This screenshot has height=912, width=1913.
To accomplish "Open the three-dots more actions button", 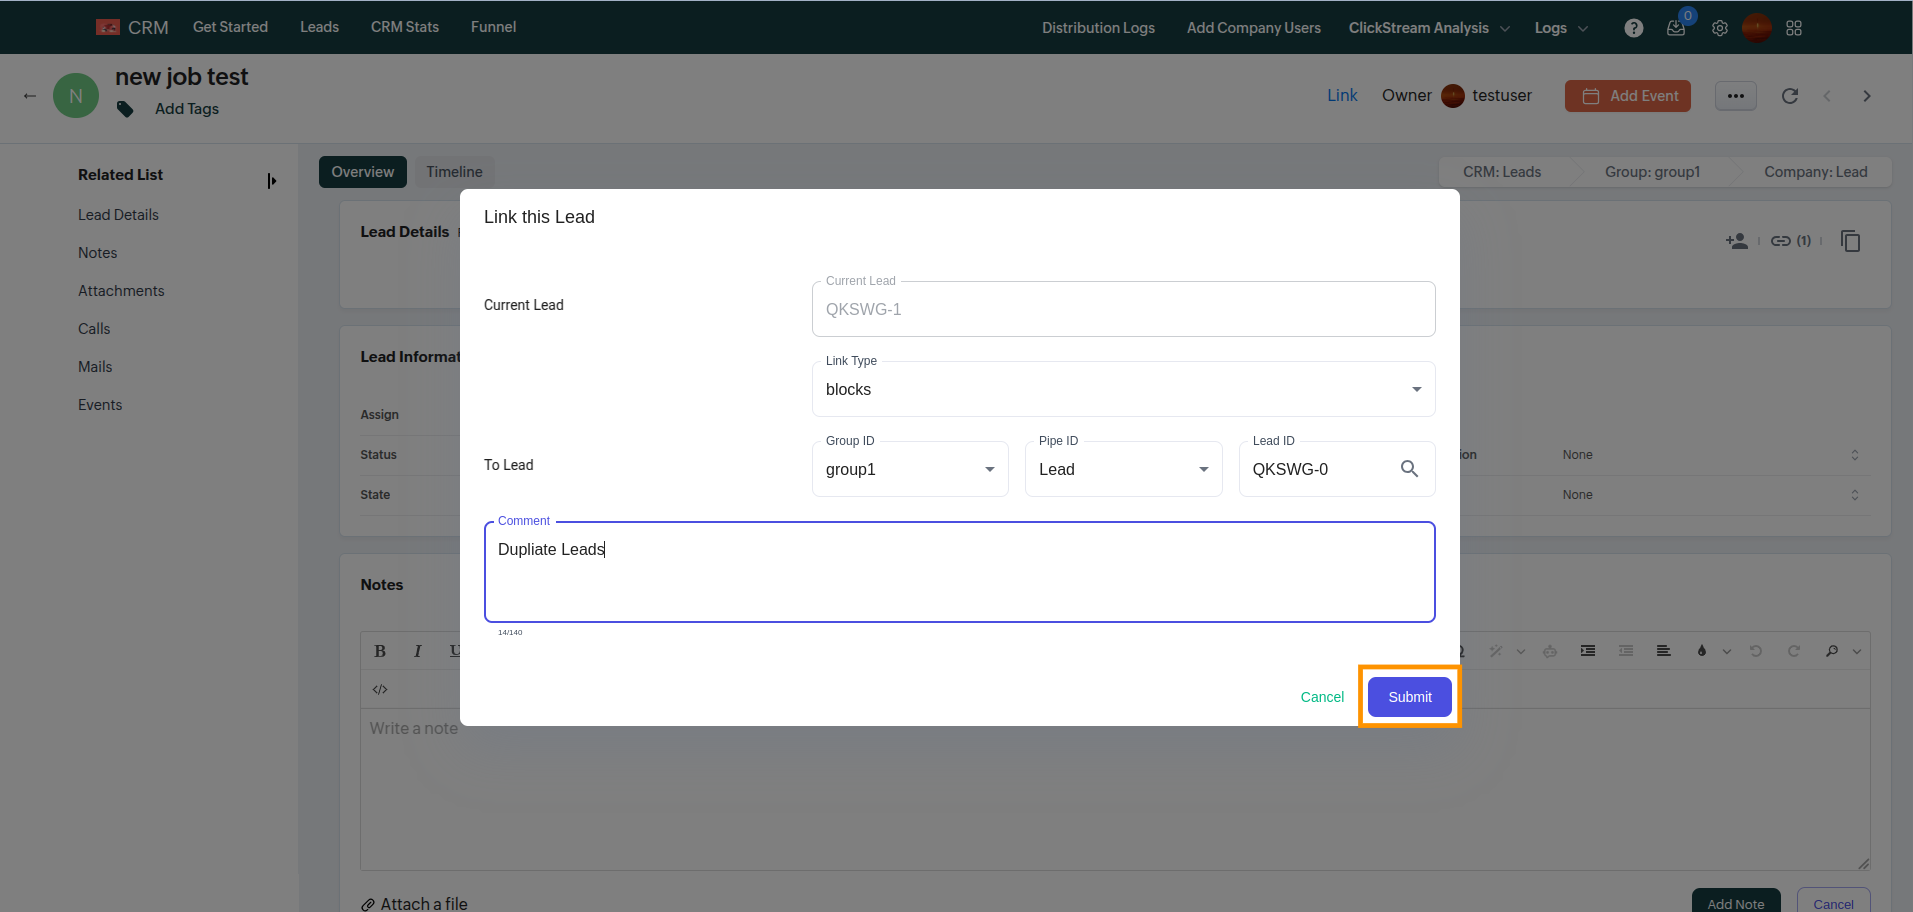I will 1736,96.
